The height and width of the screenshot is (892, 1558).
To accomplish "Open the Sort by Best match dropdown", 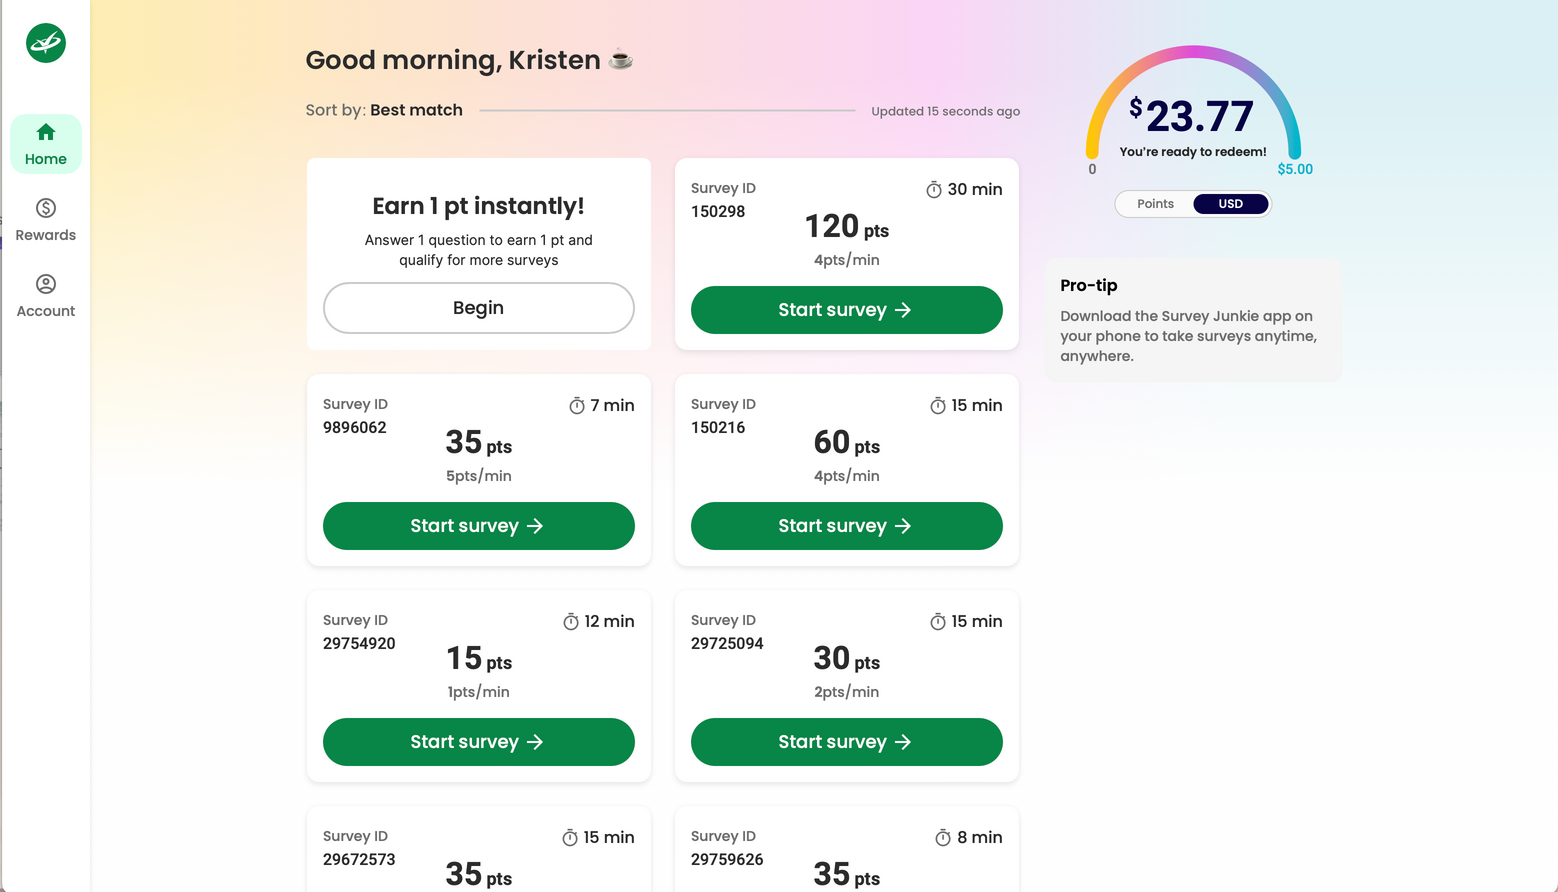I will tap(416, 110).
